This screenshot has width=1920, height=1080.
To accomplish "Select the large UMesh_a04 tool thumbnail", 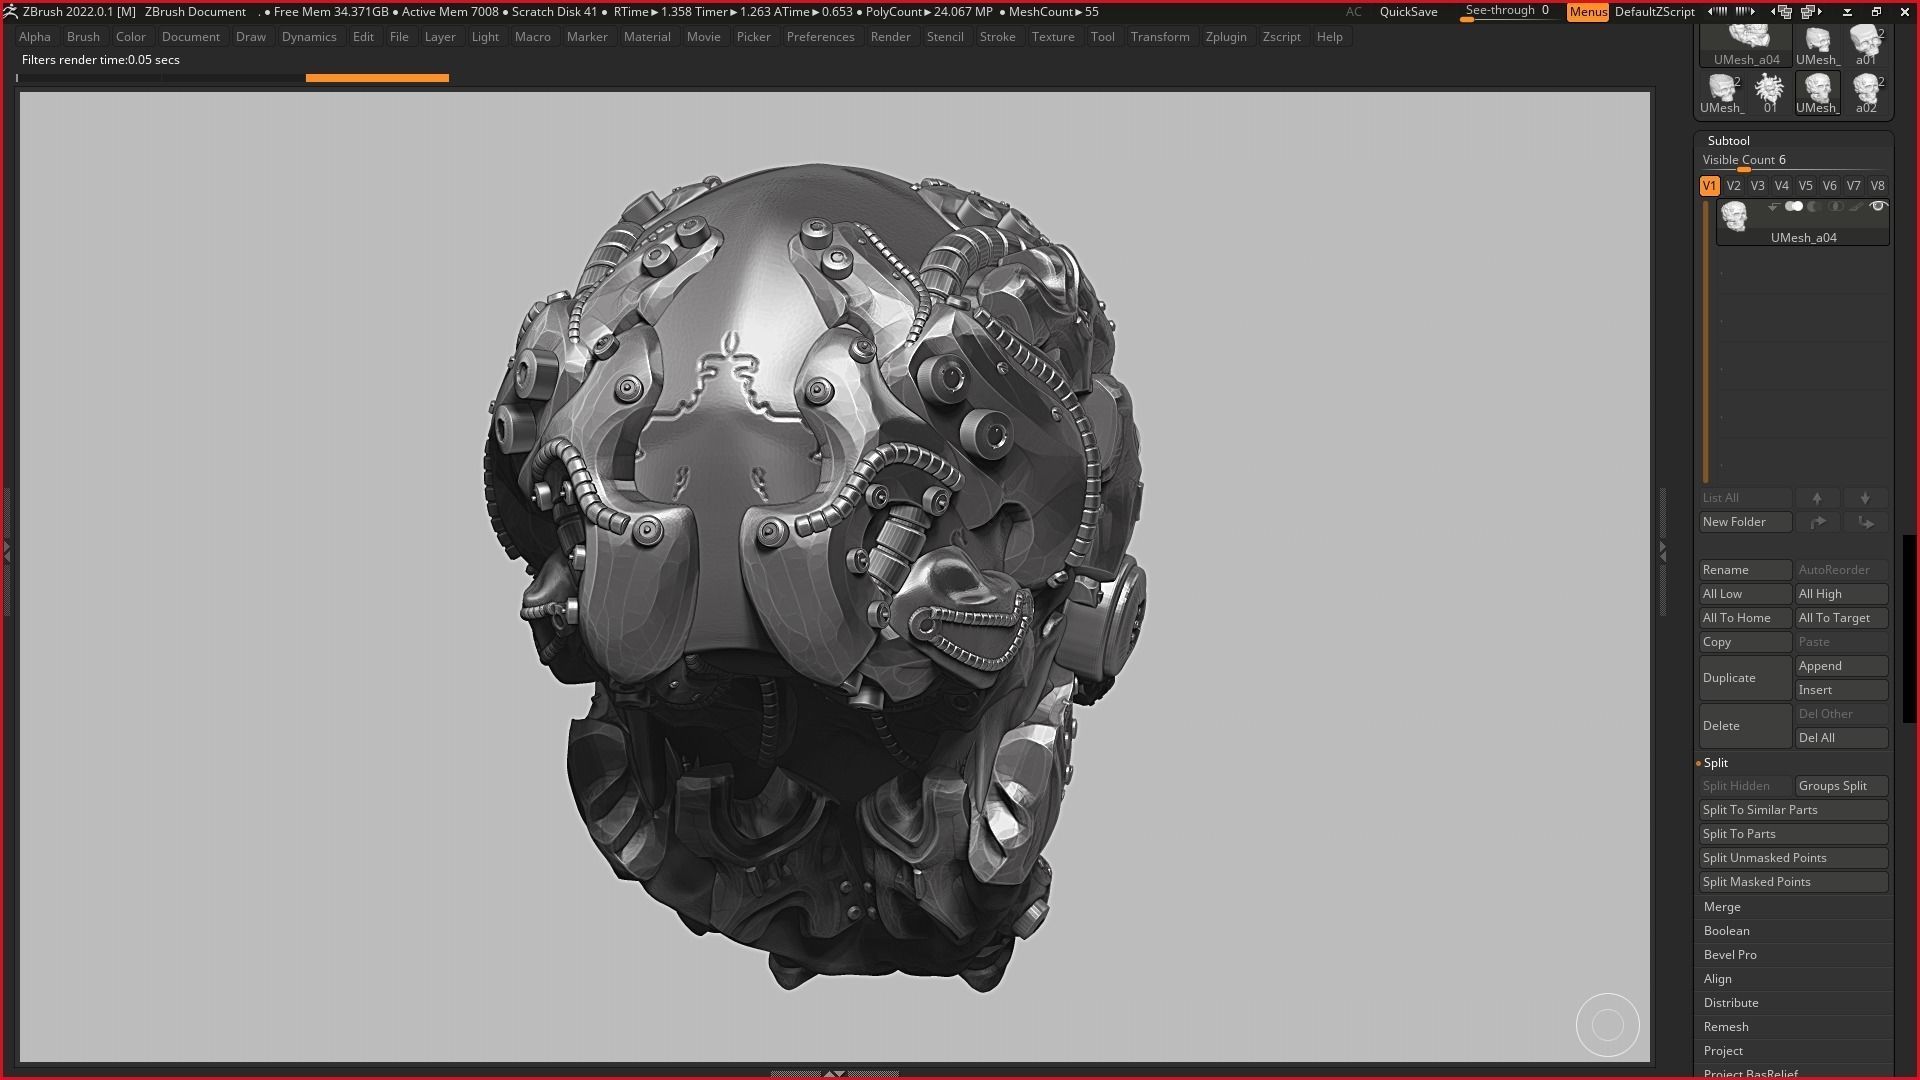I will pyautogui.click(x=1746, y=46).
